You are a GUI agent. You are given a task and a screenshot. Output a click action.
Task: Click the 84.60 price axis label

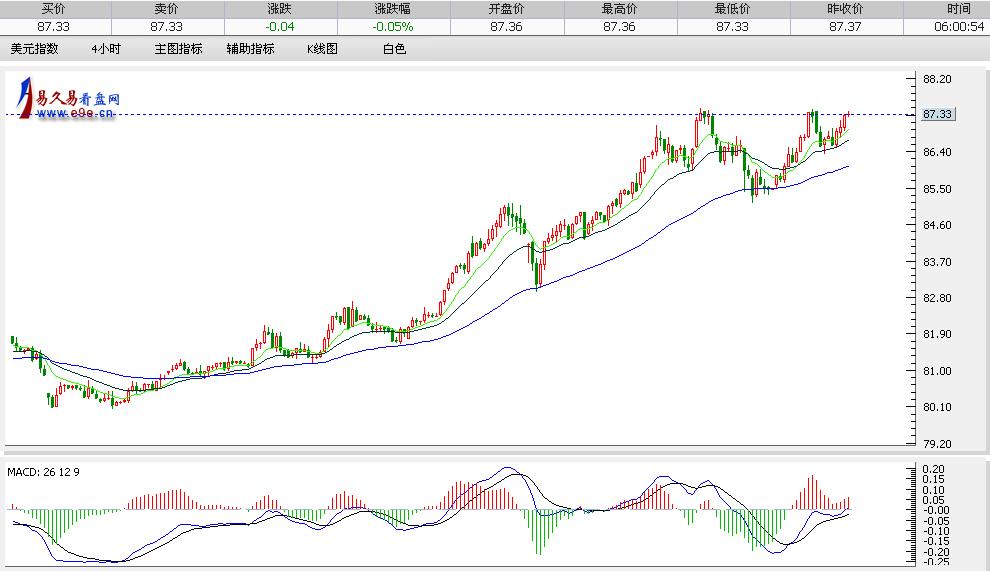coord(937,225)
